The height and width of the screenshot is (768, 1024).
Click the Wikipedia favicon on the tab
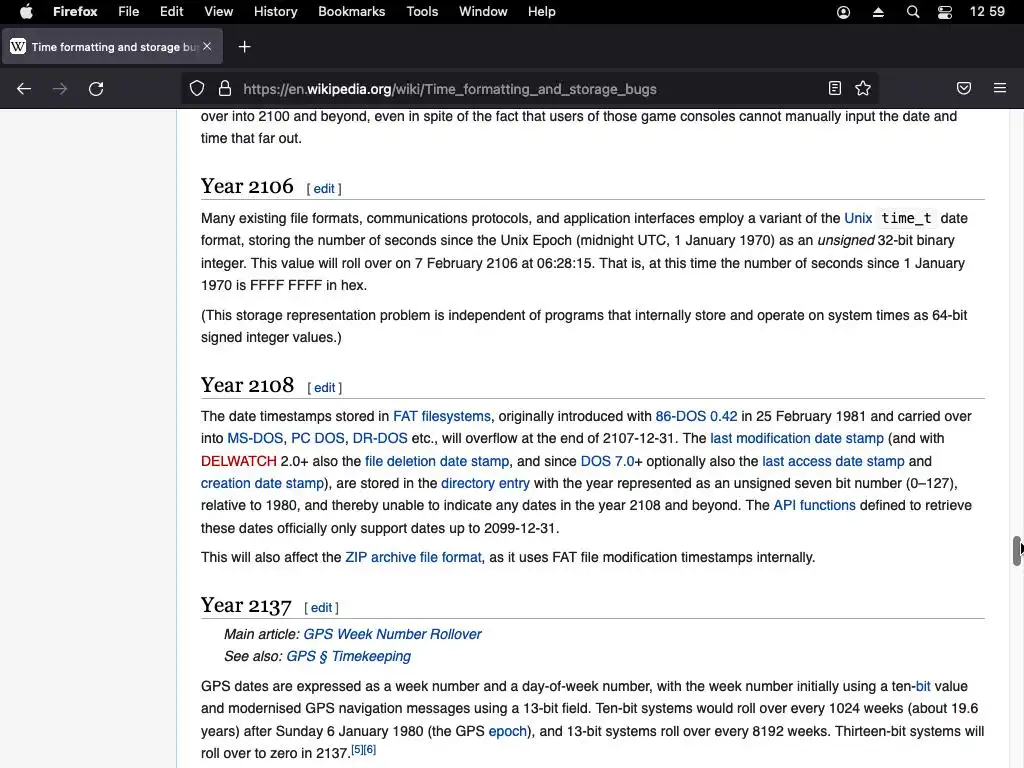coord(18,46)
